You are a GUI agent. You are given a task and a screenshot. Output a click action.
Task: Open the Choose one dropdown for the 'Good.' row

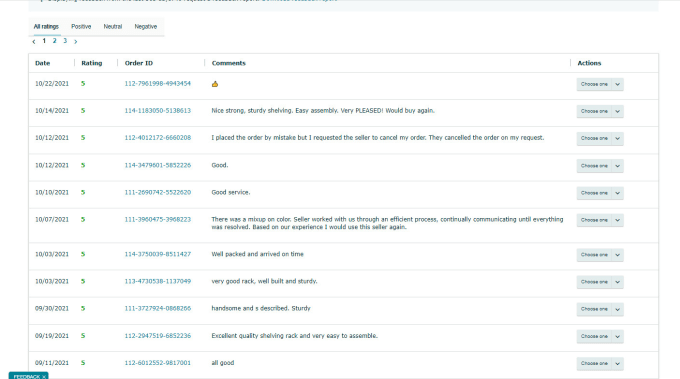[600, 166]
